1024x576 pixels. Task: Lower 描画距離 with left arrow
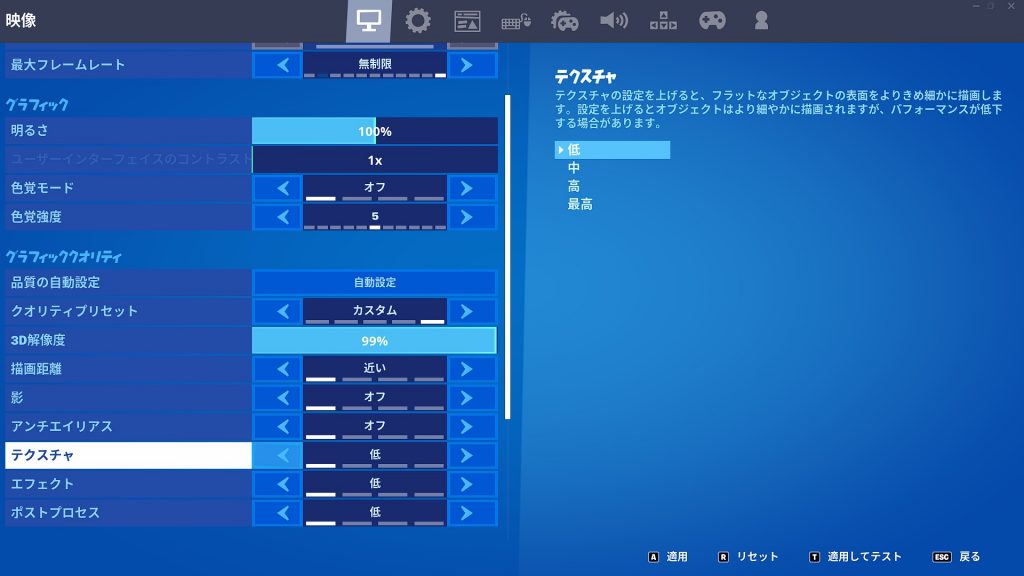click(x=278, y=369)
